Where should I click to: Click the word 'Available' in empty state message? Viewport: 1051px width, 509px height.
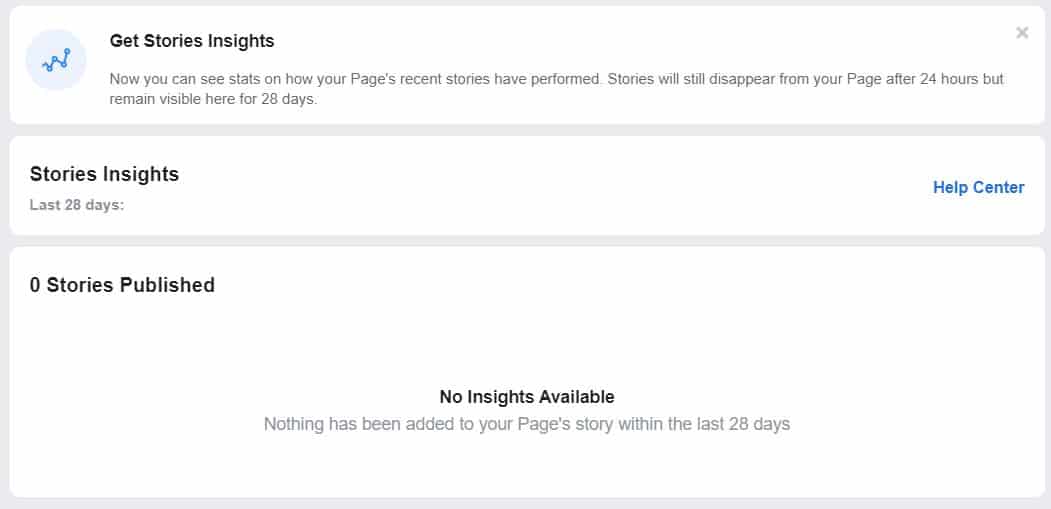[x=574, y=397]
